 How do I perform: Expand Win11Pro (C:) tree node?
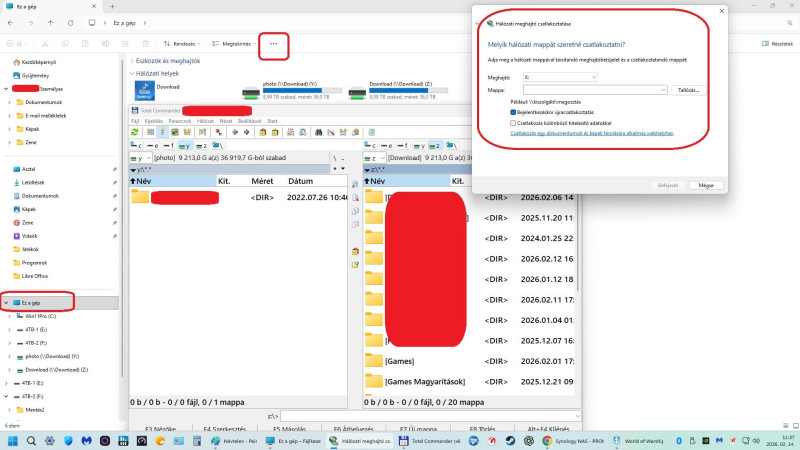(9, 316)
